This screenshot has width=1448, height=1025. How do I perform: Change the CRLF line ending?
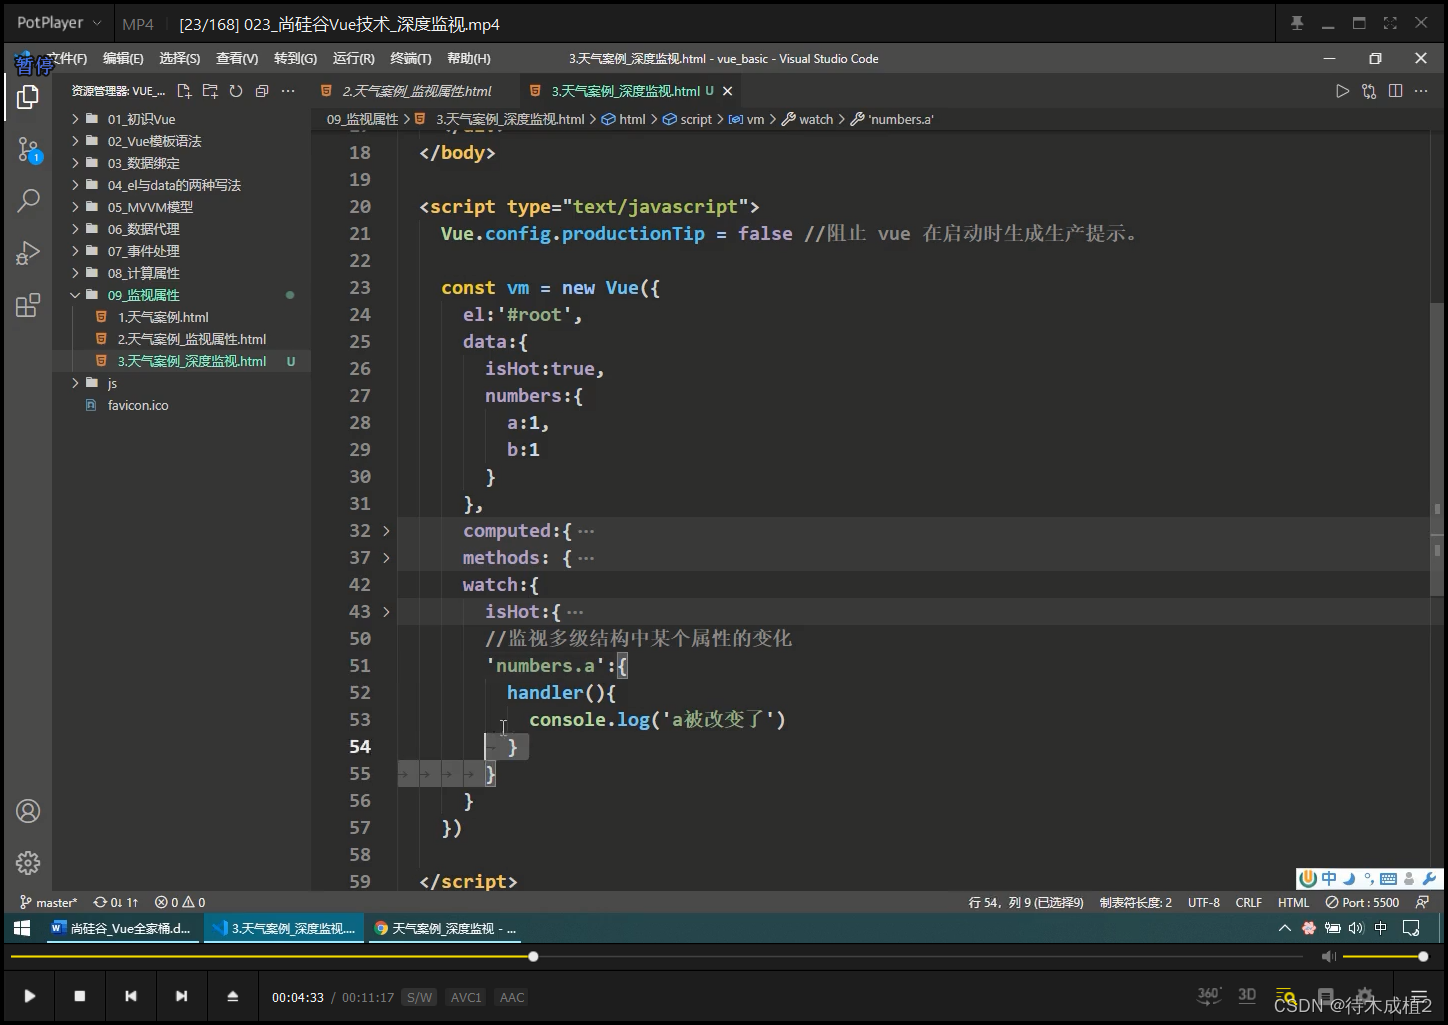(1249, 902)
